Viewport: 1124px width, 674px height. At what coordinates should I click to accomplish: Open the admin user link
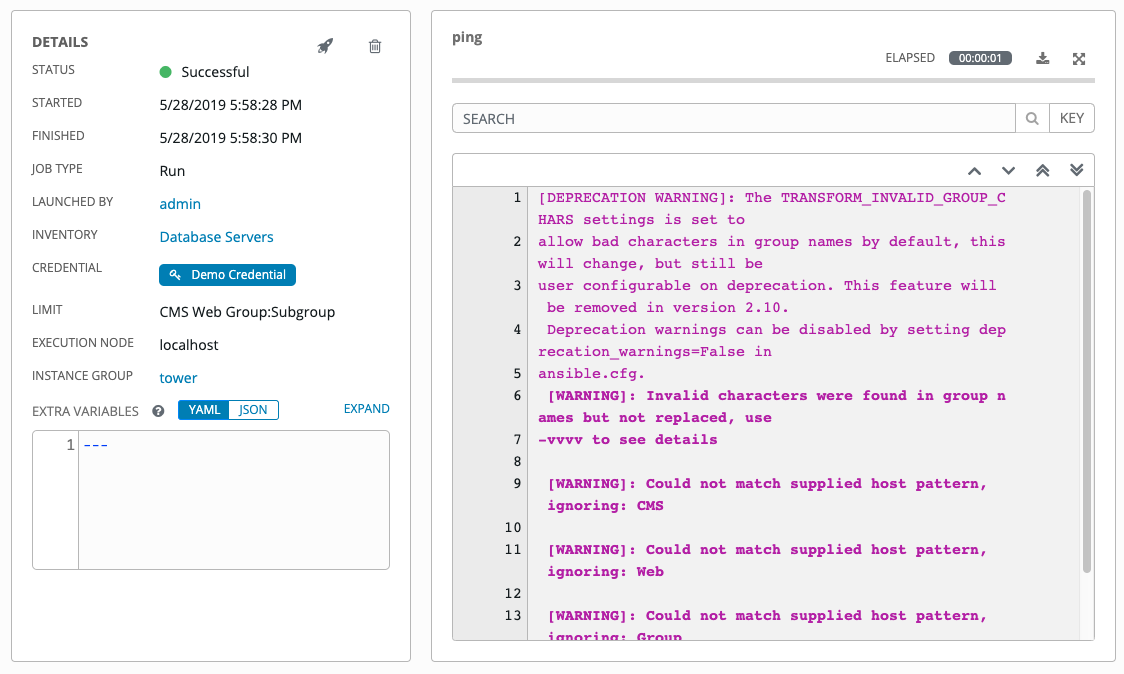click(180, 204)
